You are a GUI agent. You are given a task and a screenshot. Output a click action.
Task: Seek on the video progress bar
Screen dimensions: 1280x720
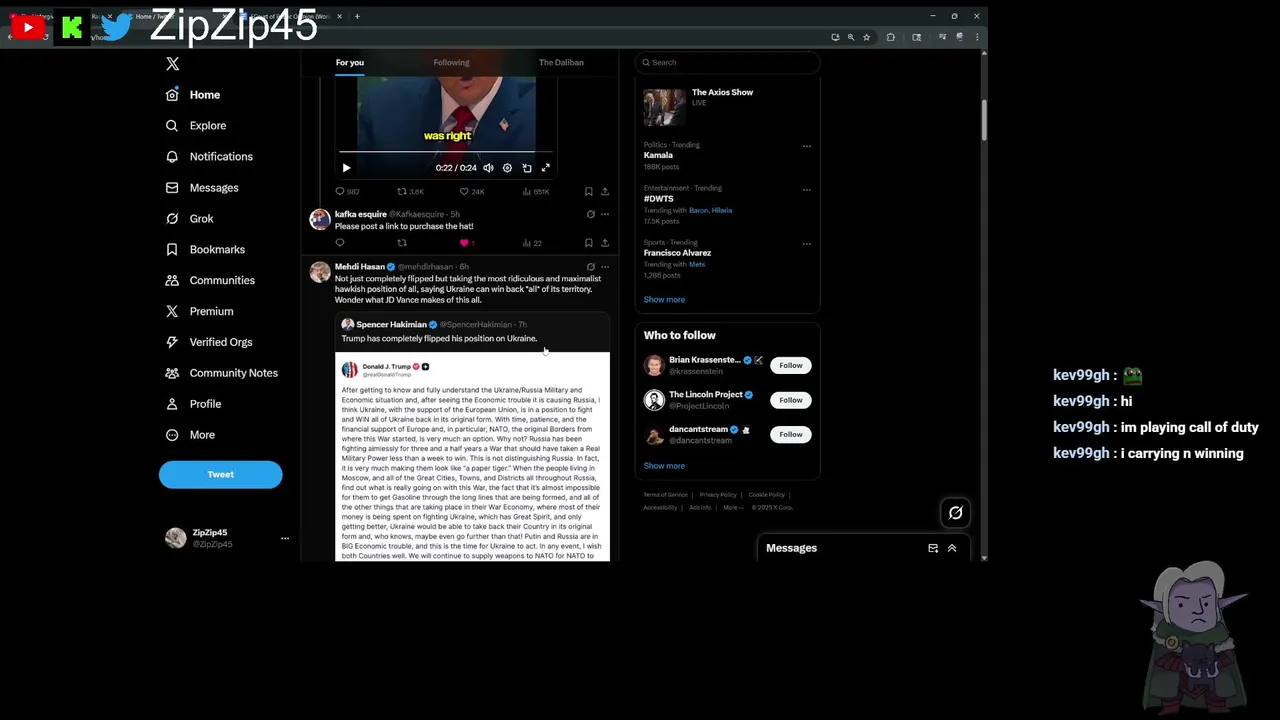click(x=445, y=152)
